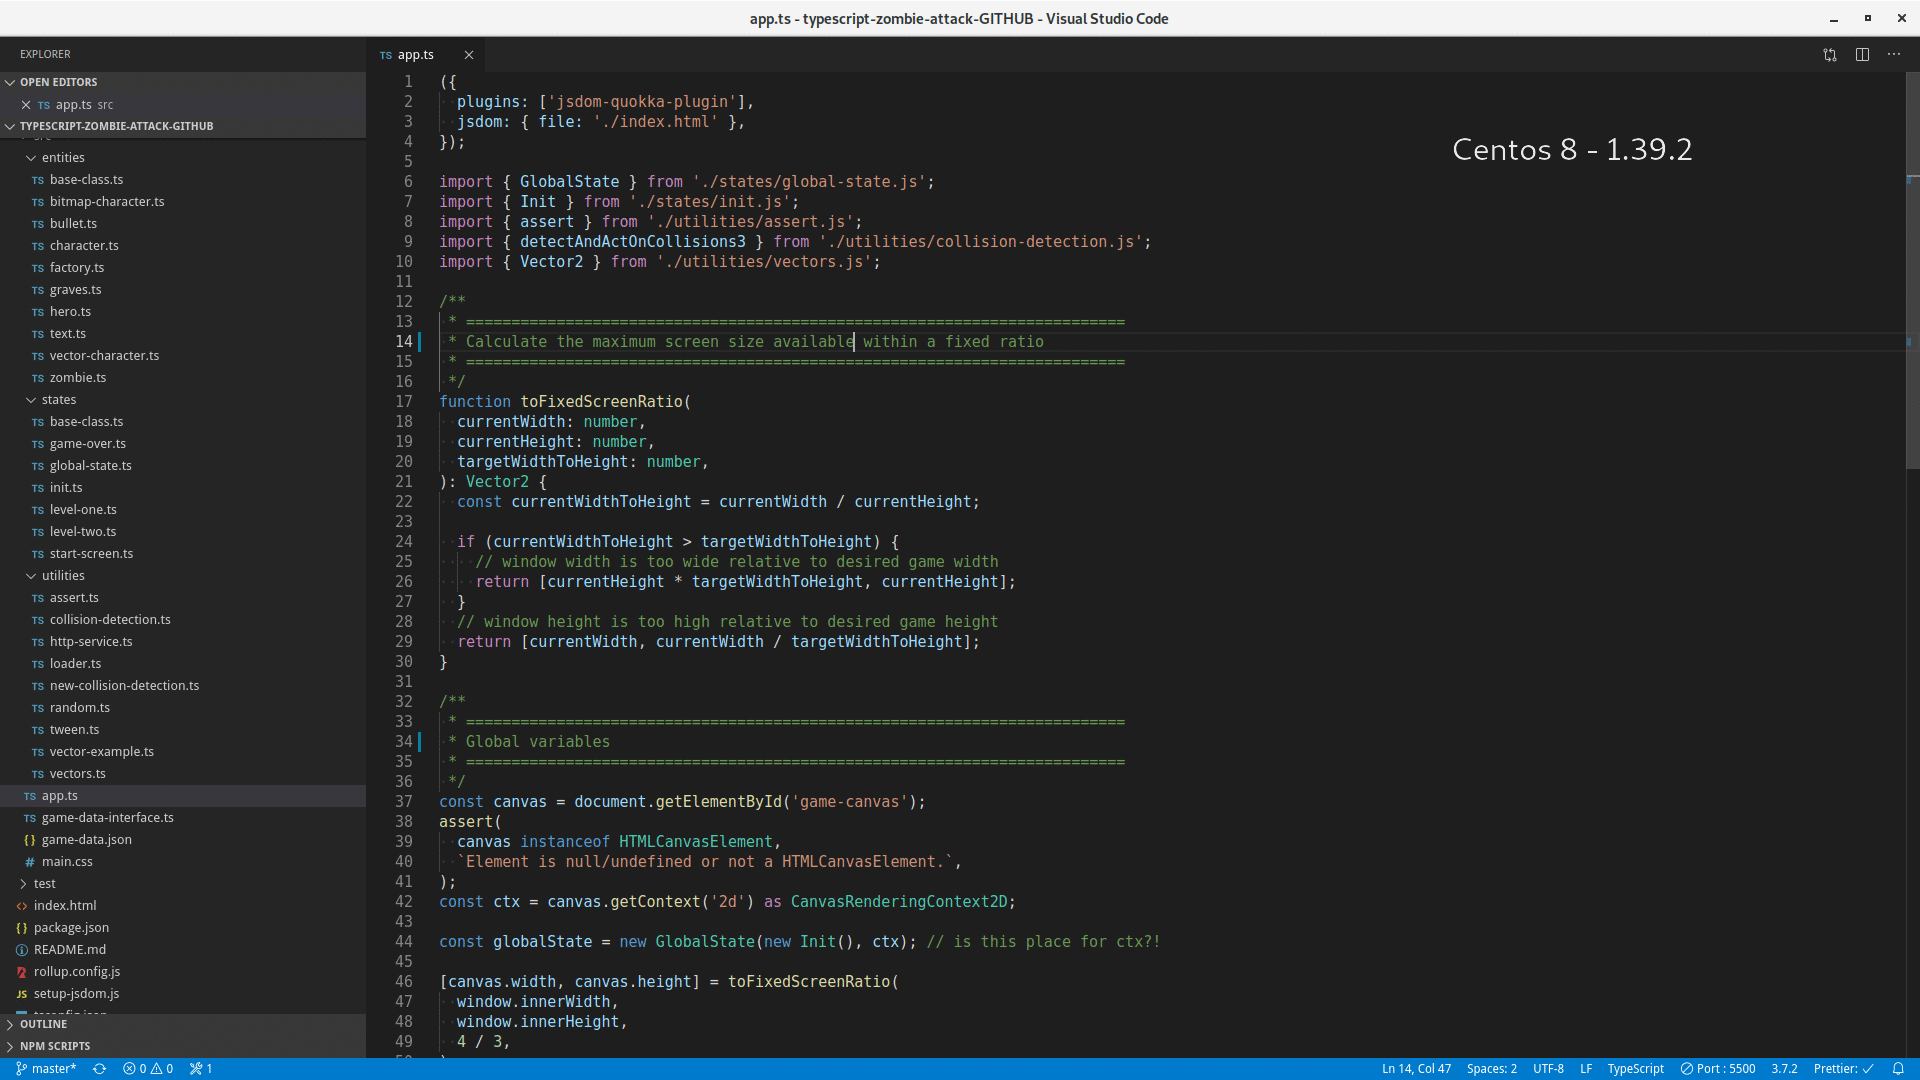Click the editor minimap scrollbar
This screenshot has width=1920, height=1080.
tap(1912, 270)
